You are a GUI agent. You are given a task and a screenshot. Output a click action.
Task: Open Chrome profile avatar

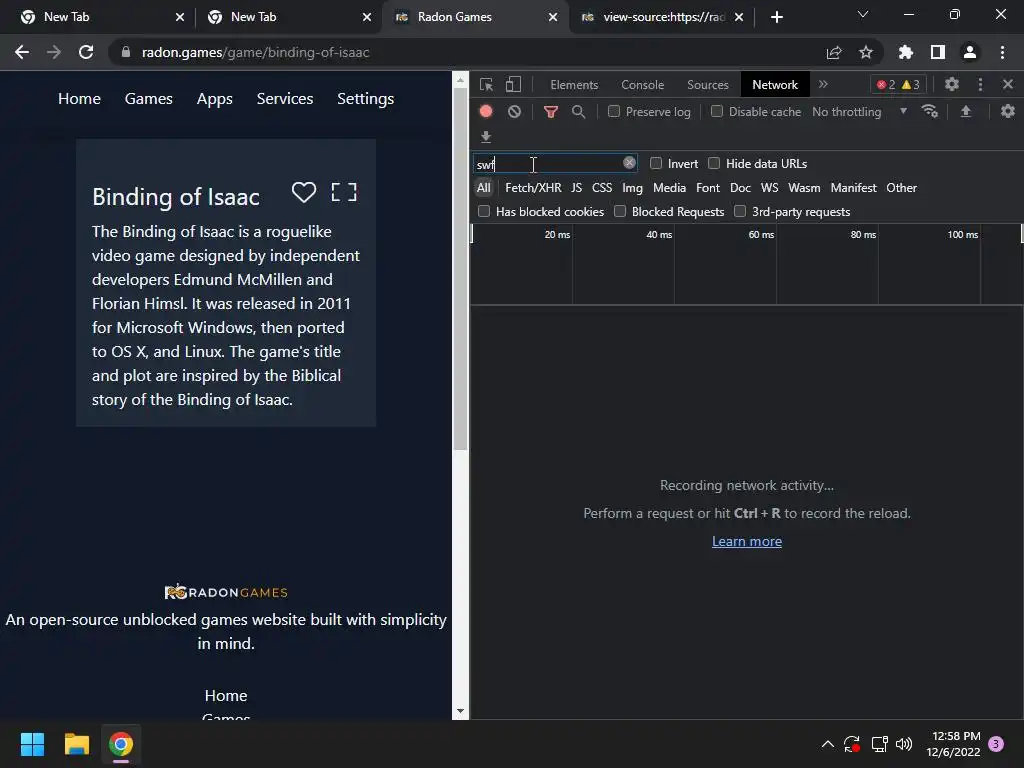pyautogui.click(x=970, y=52)
